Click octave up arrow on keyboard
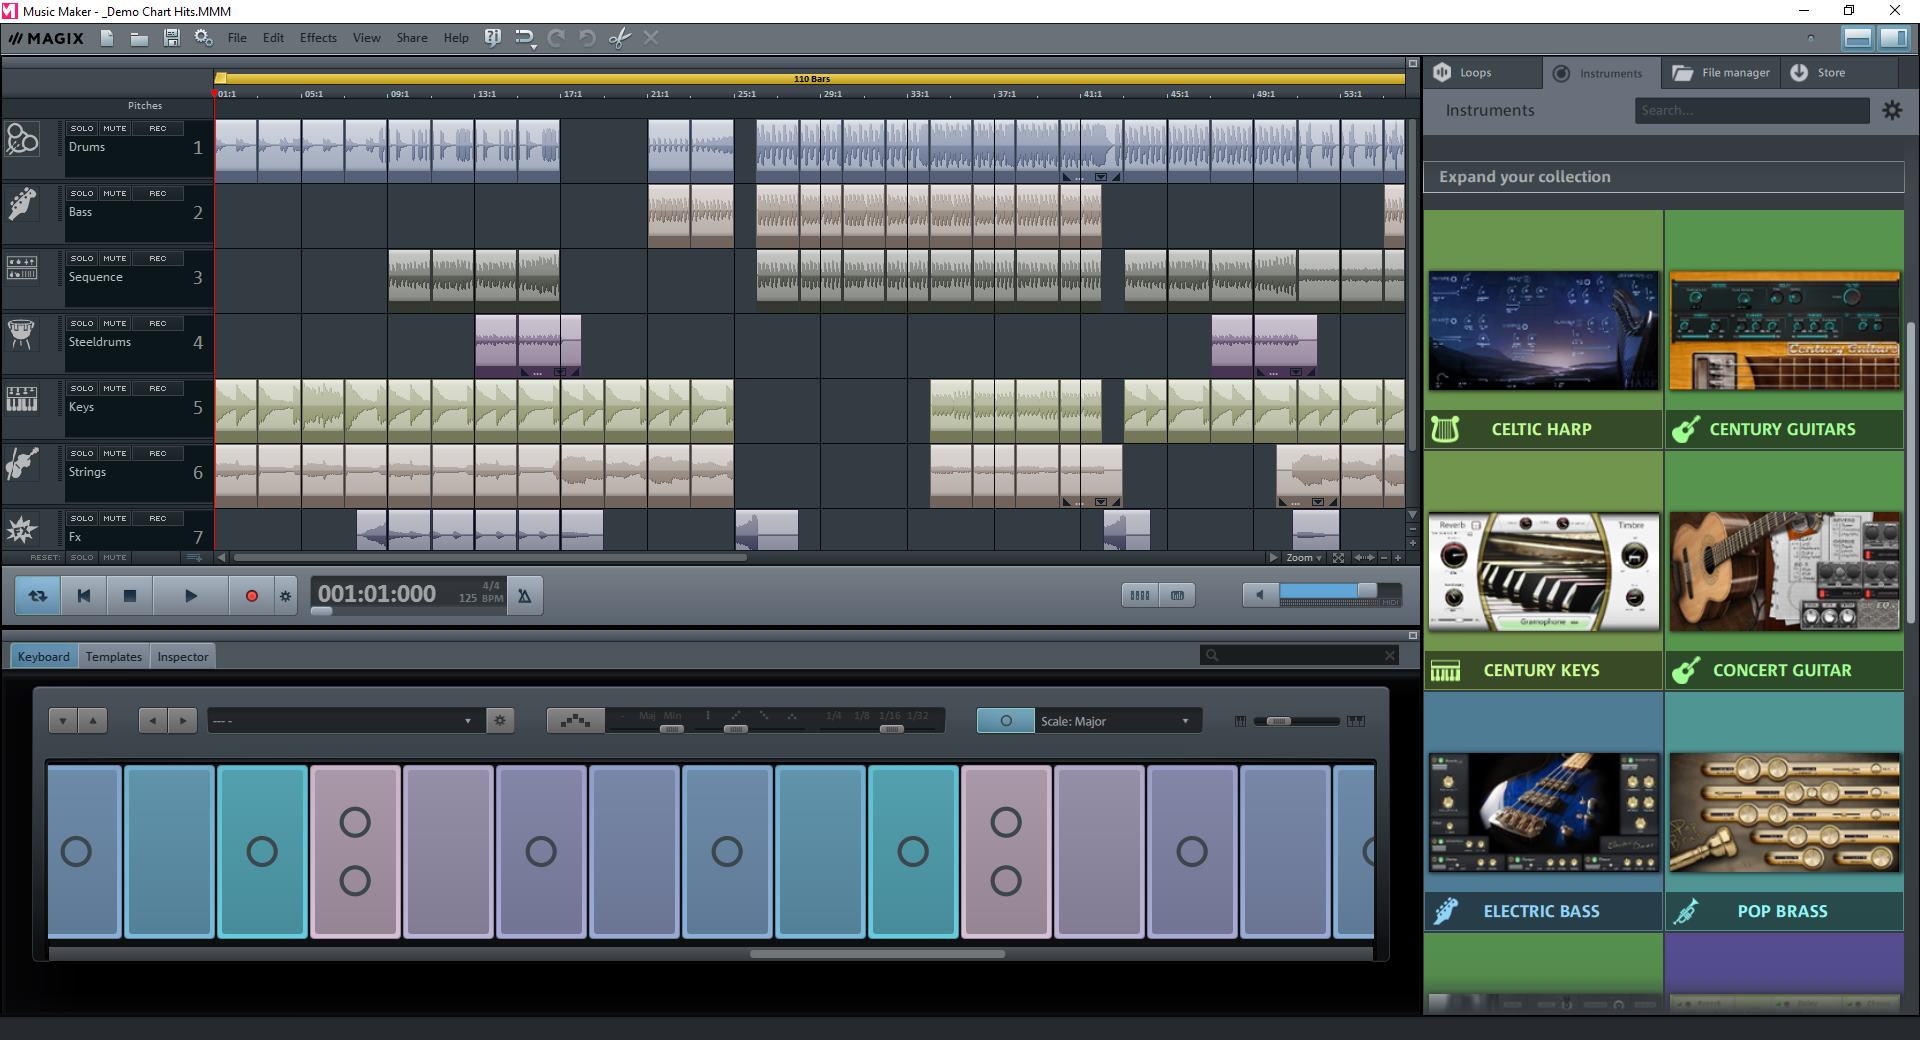Viewport: 1920px width, 1040px height. point(92,720)
